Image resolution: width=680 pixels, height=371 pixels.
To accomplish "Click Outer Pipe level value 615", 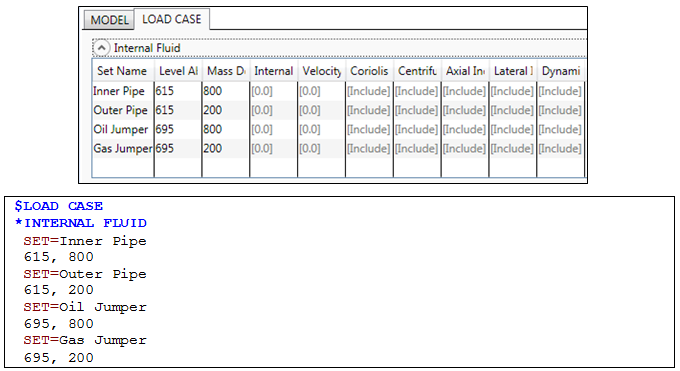I will [178, 110].
